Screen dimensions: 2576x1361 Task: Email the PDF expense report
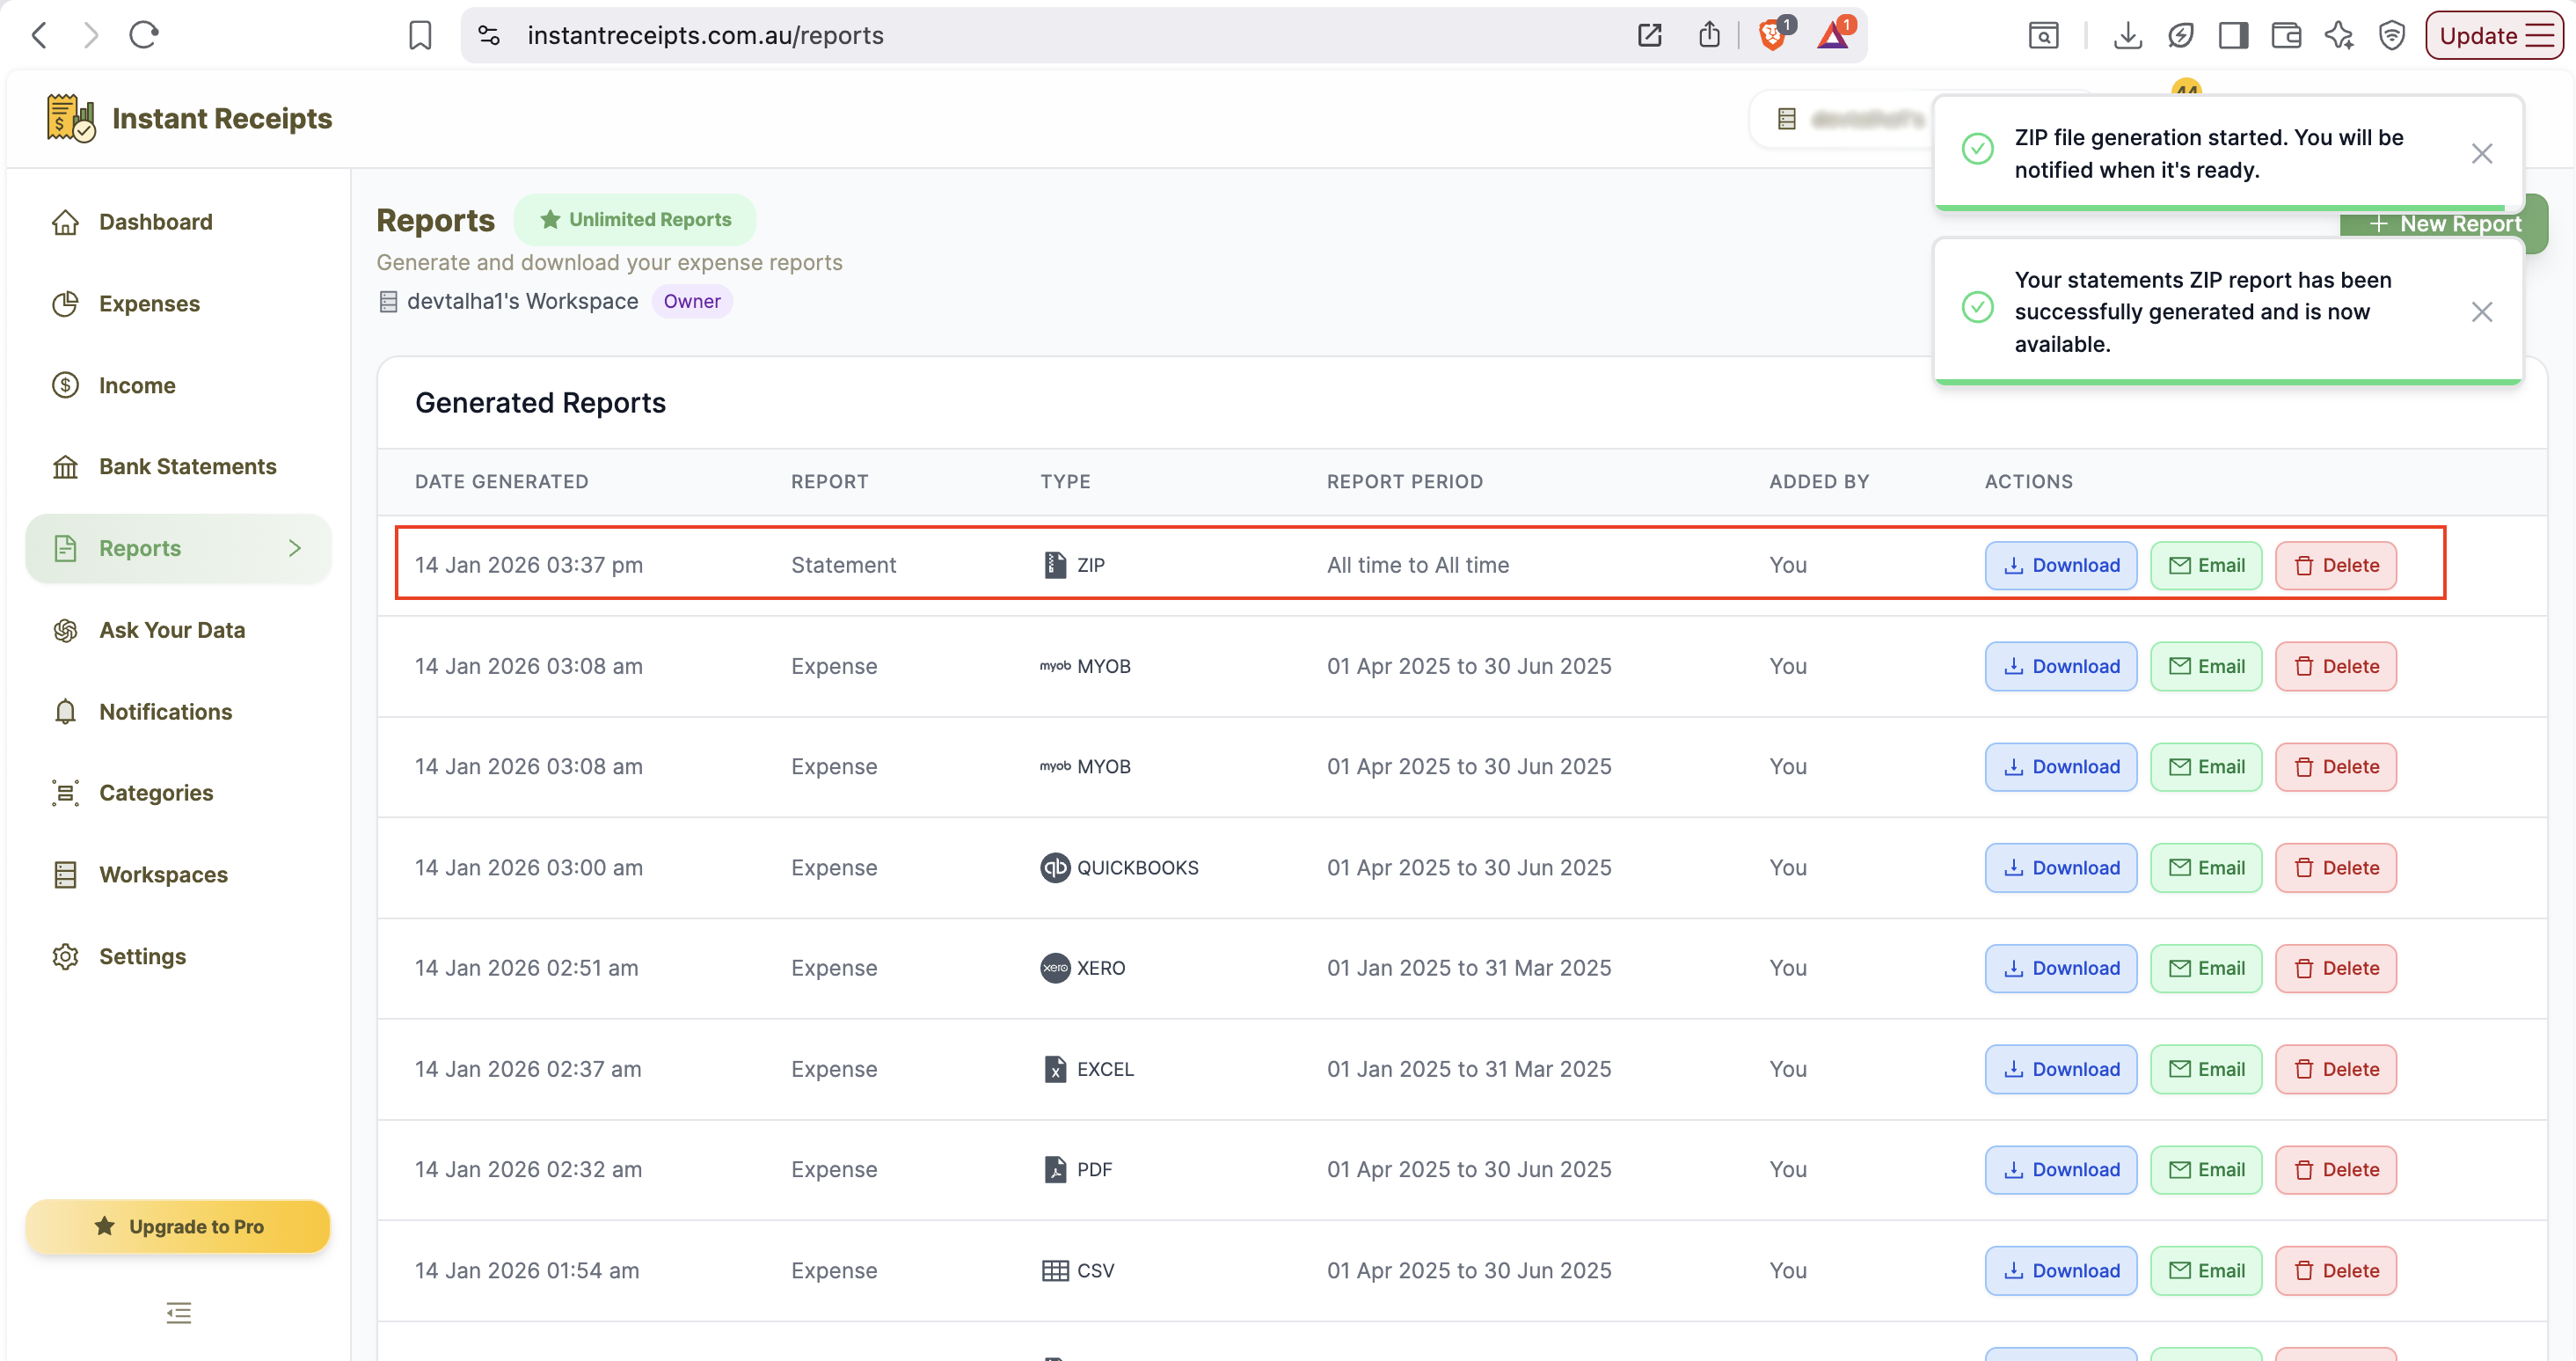tap(2206, 1170)
